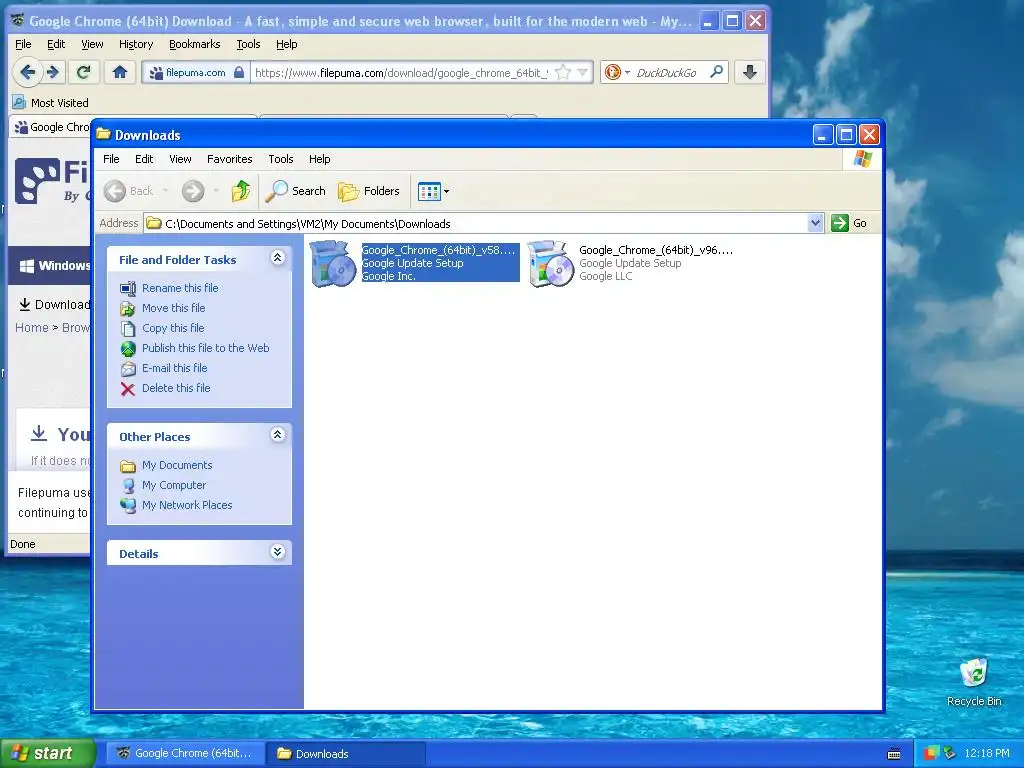Select the Chrome v96 installer icon

(x=551, y=263)
